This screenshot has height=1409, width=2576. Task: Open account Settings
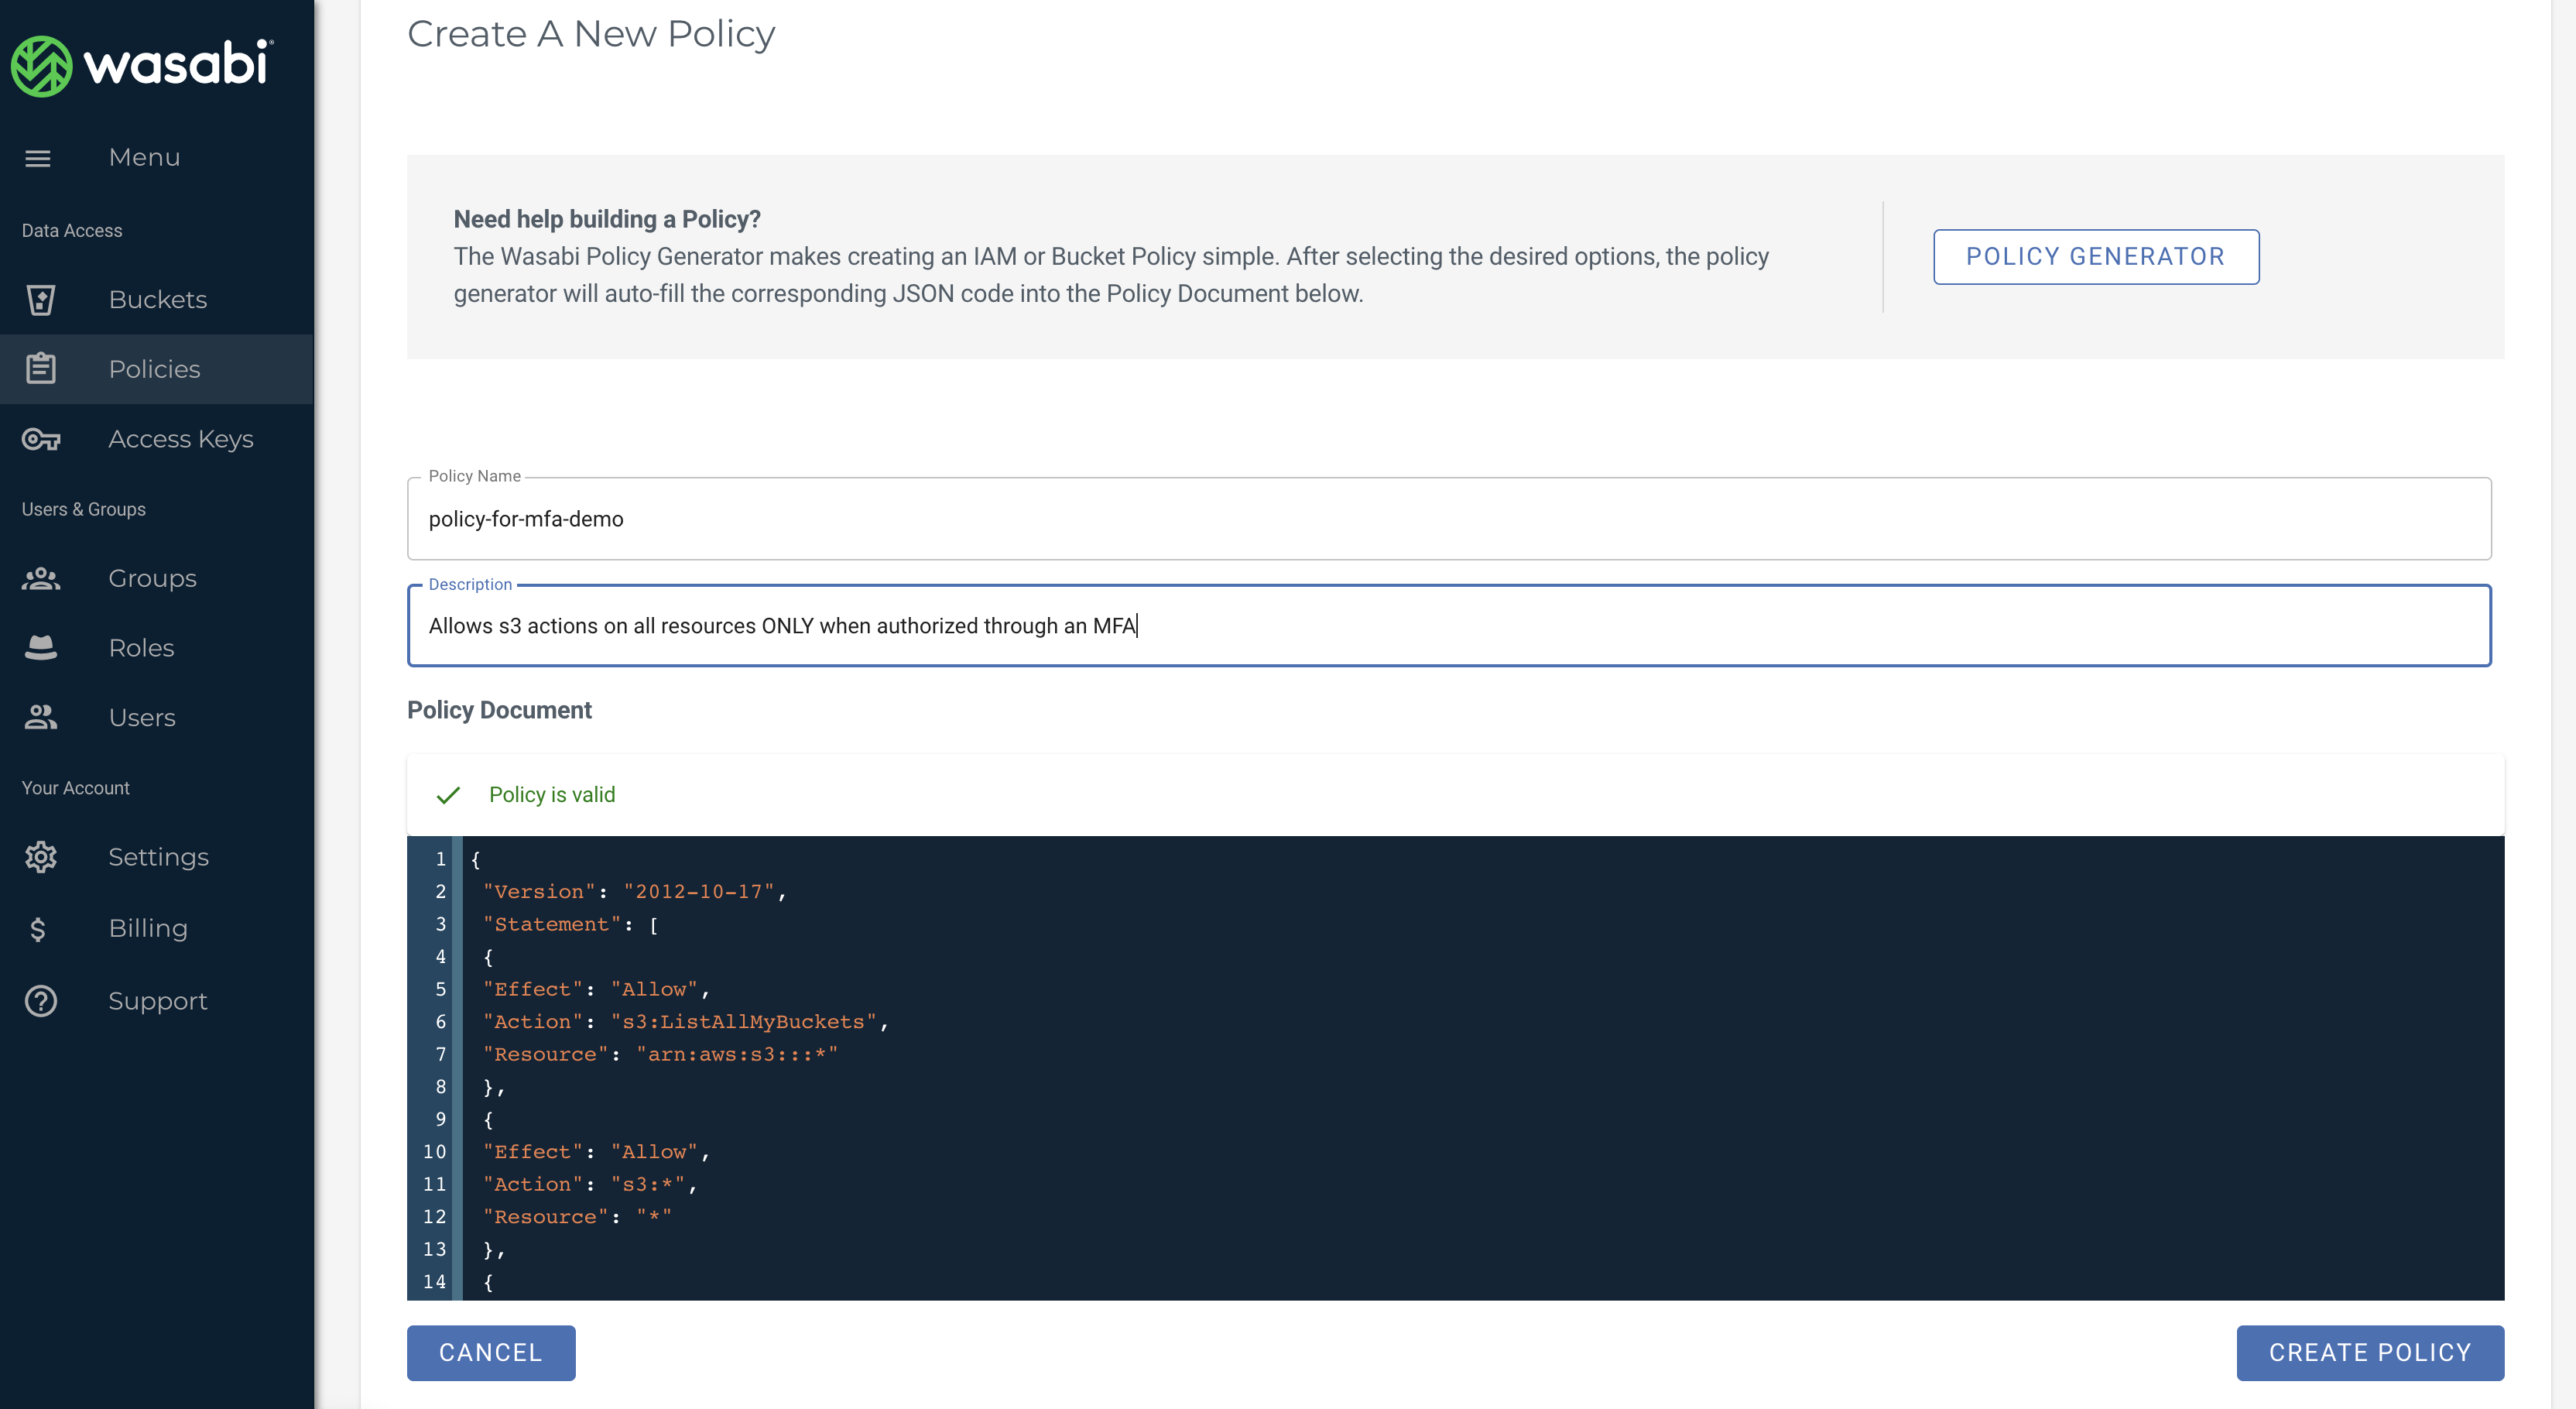click(x=157, y=857)
